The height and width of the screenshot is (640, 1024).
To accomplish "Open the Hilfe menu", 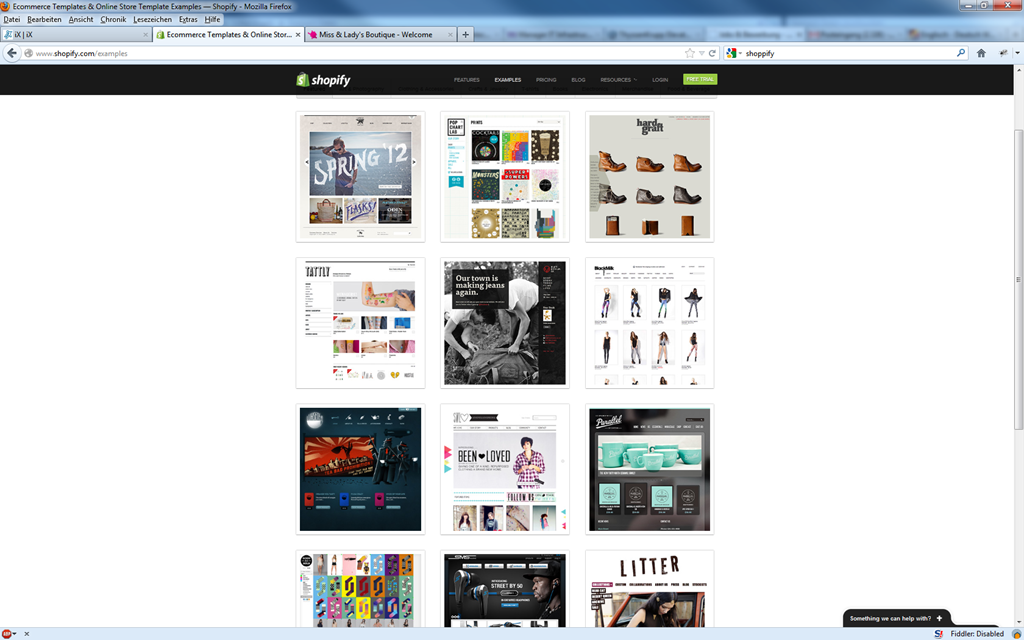I will pos(212,20).
